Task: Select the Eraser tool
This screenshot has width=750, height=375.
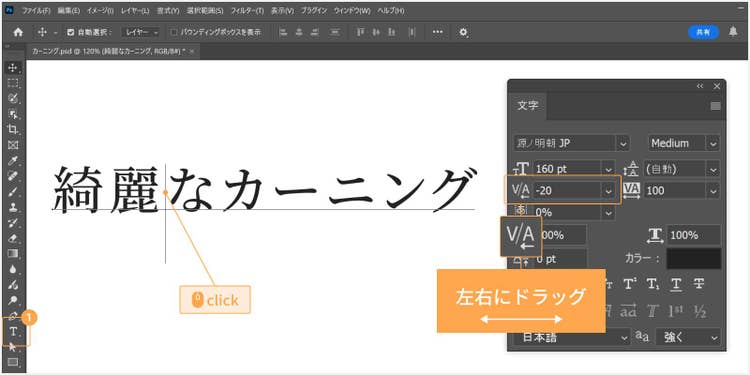Action: coord(13,238)
